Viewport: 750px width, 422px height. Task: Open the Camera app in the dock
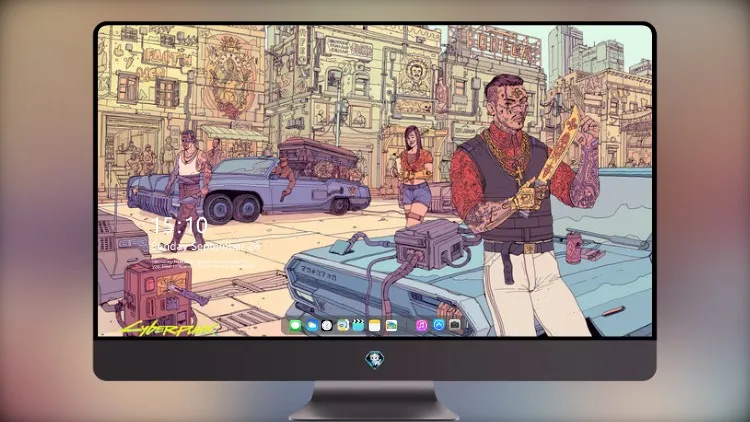click(455, 325)
